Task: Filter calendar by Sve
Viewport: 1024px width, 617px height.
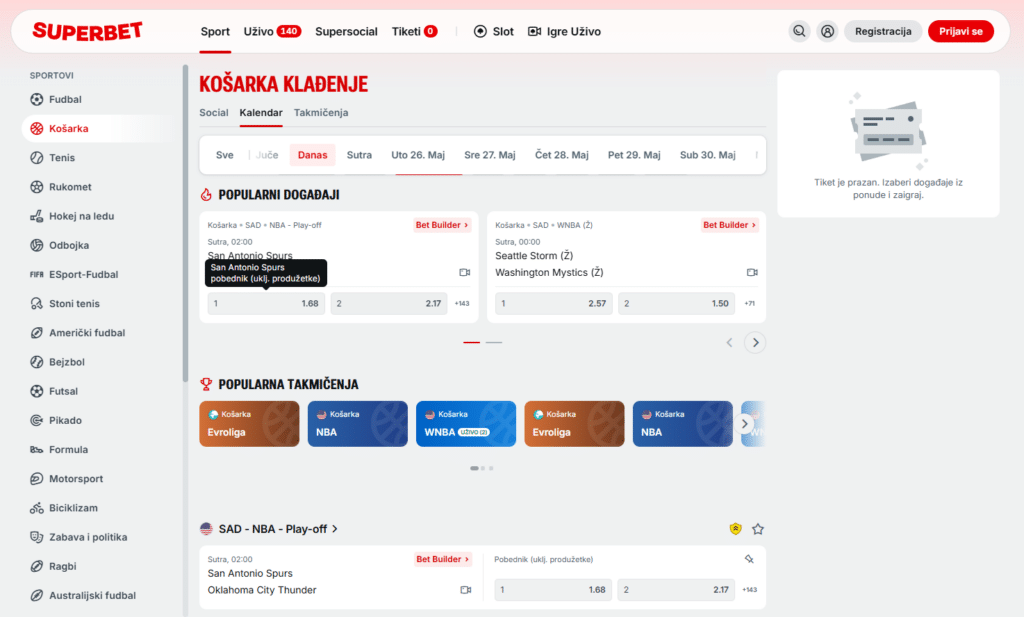Action: 225,155
